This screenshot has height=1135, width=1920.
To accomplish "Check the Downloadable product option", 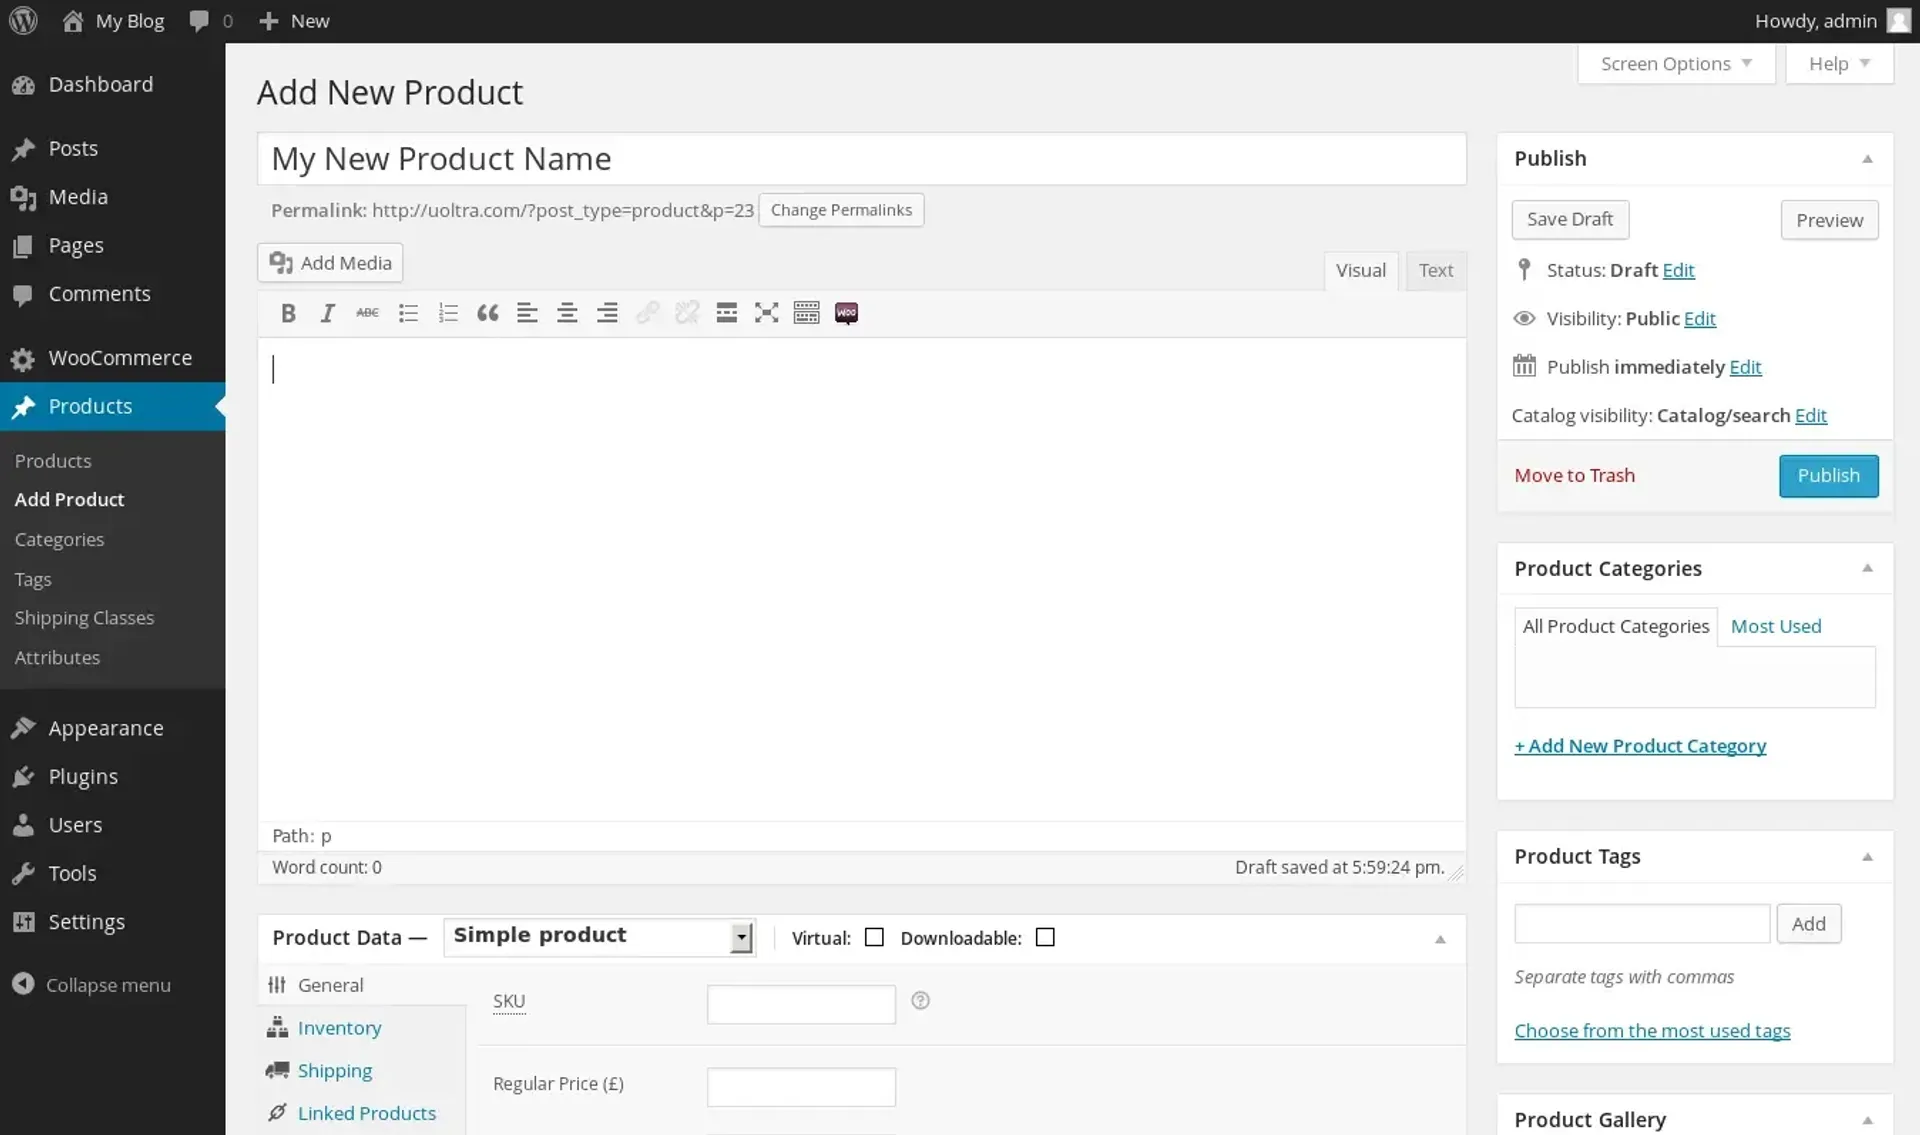I will [x=1044, y=937].
